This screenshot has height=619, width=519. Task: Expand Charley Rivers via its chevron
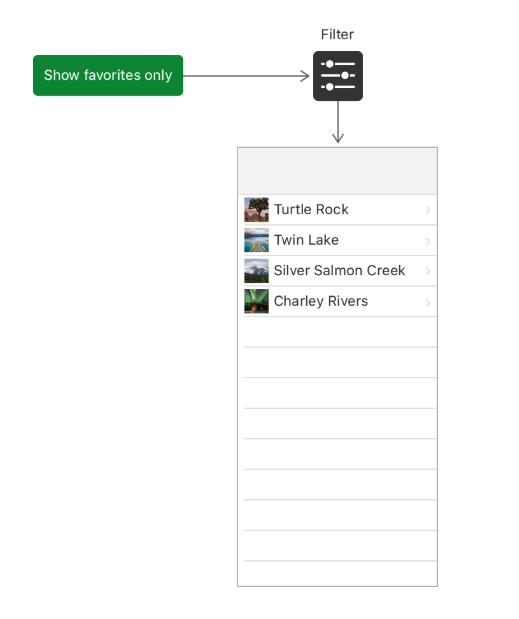[428, 302]
